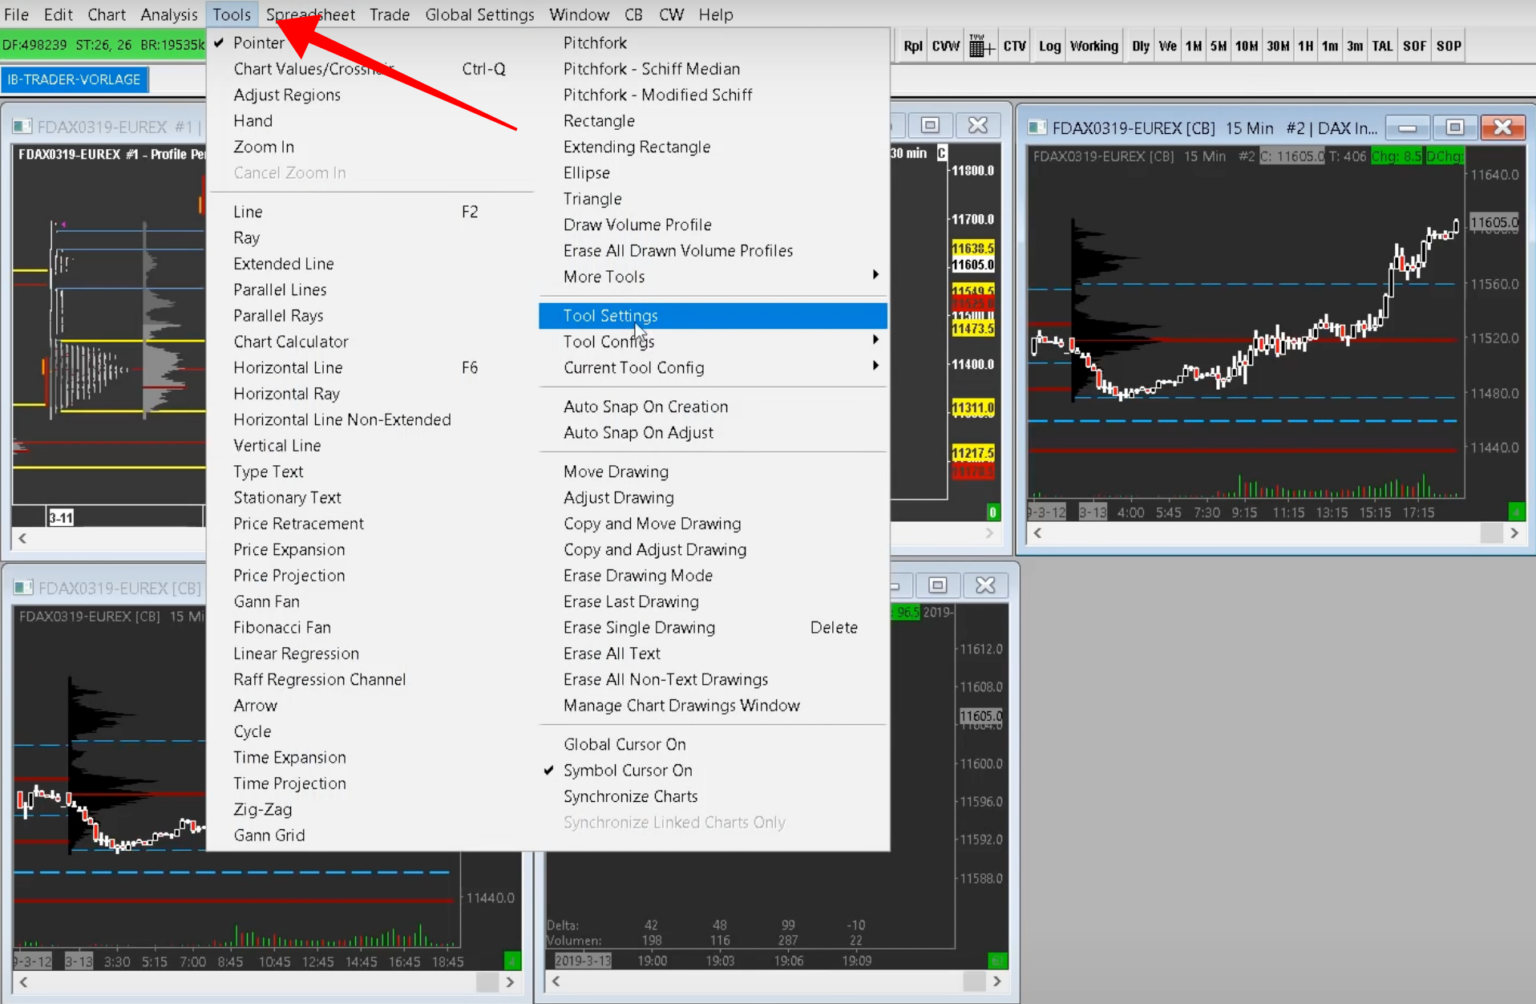Select the IB-TRADER-VORLAGE chartbook tab
The width and height of the screenshot is (1536, 1004).
pyautogui.click(x=75, y=79)
